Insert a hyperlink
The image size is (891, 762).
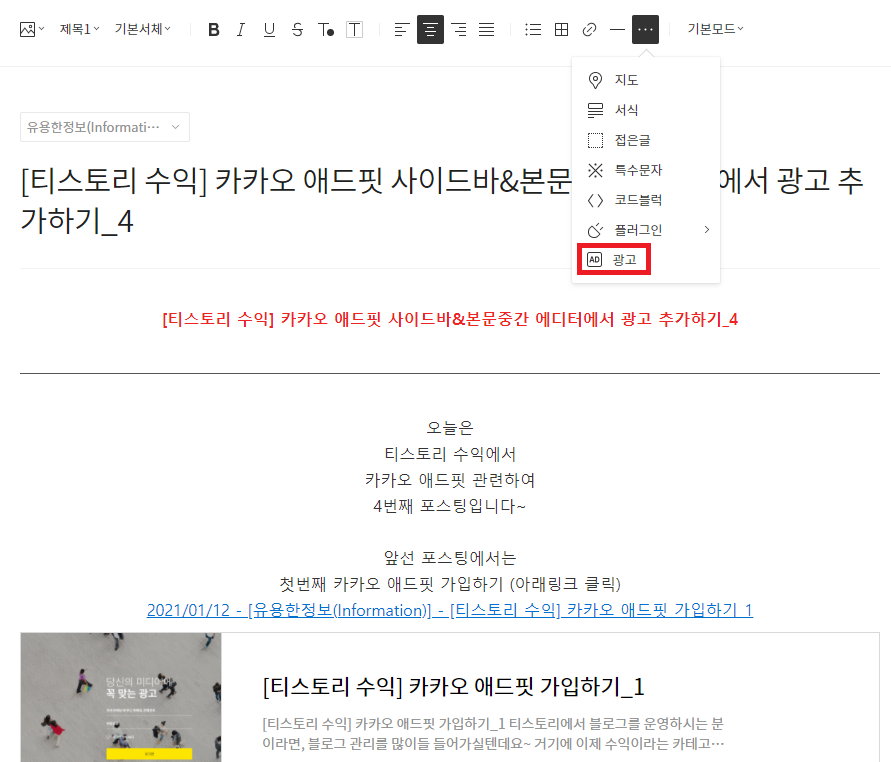click(x=589, y=30)
